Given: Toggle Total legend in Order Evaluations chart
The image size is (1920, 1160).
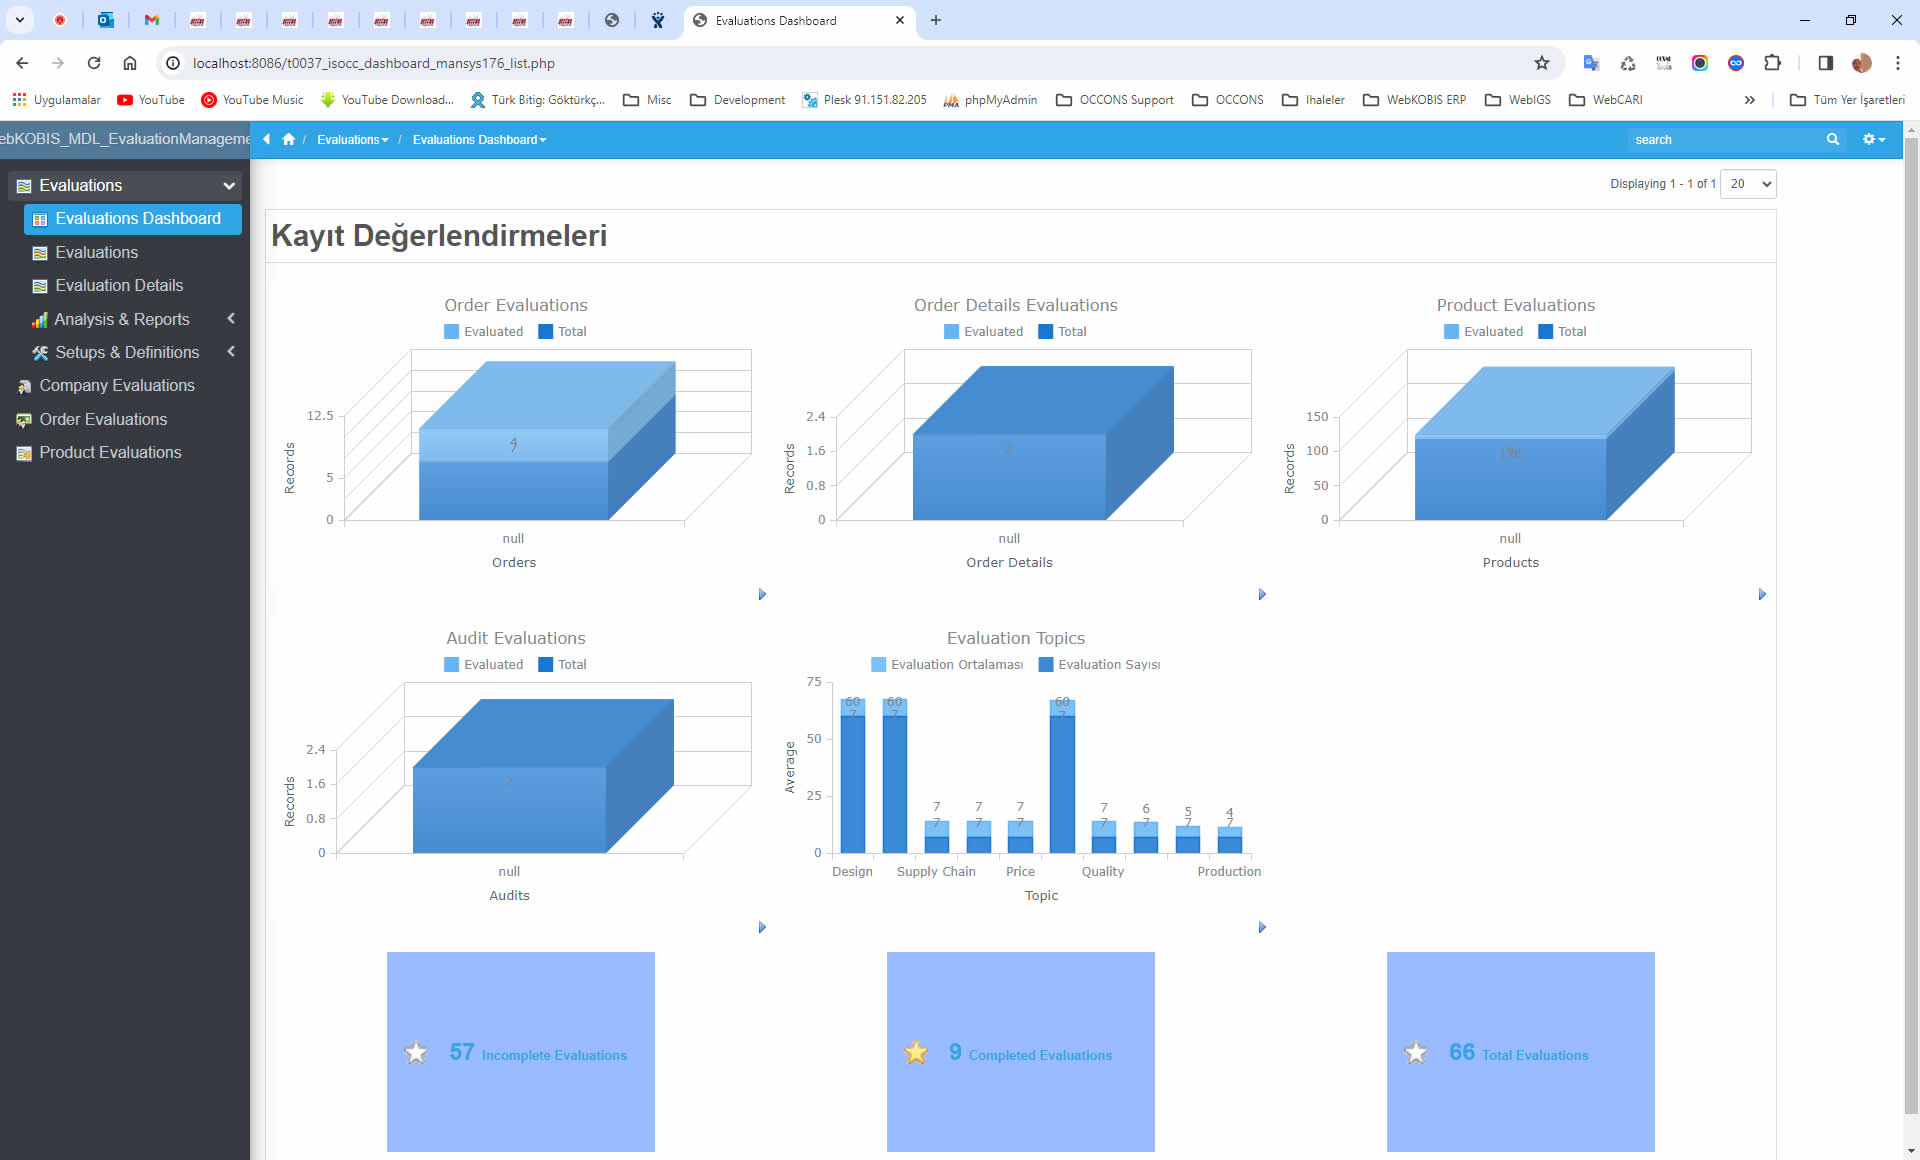Looking at the screenshot, I should (562, 332).
